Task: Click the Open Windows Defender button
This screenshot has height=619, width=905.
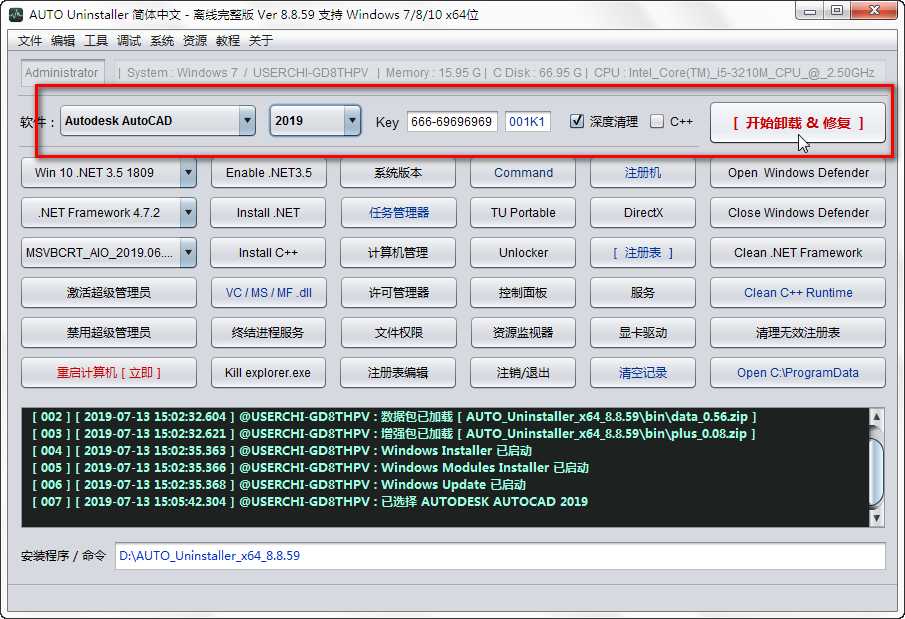Action: click(797, 172)
